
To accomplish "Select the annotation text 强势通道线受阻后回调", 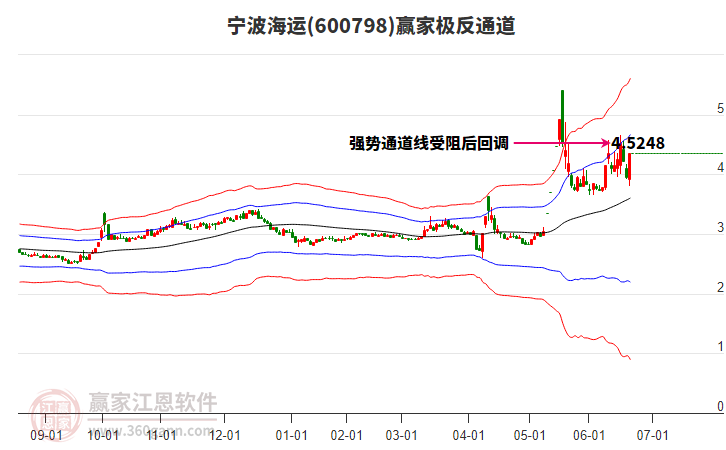I will click(429, 143).
